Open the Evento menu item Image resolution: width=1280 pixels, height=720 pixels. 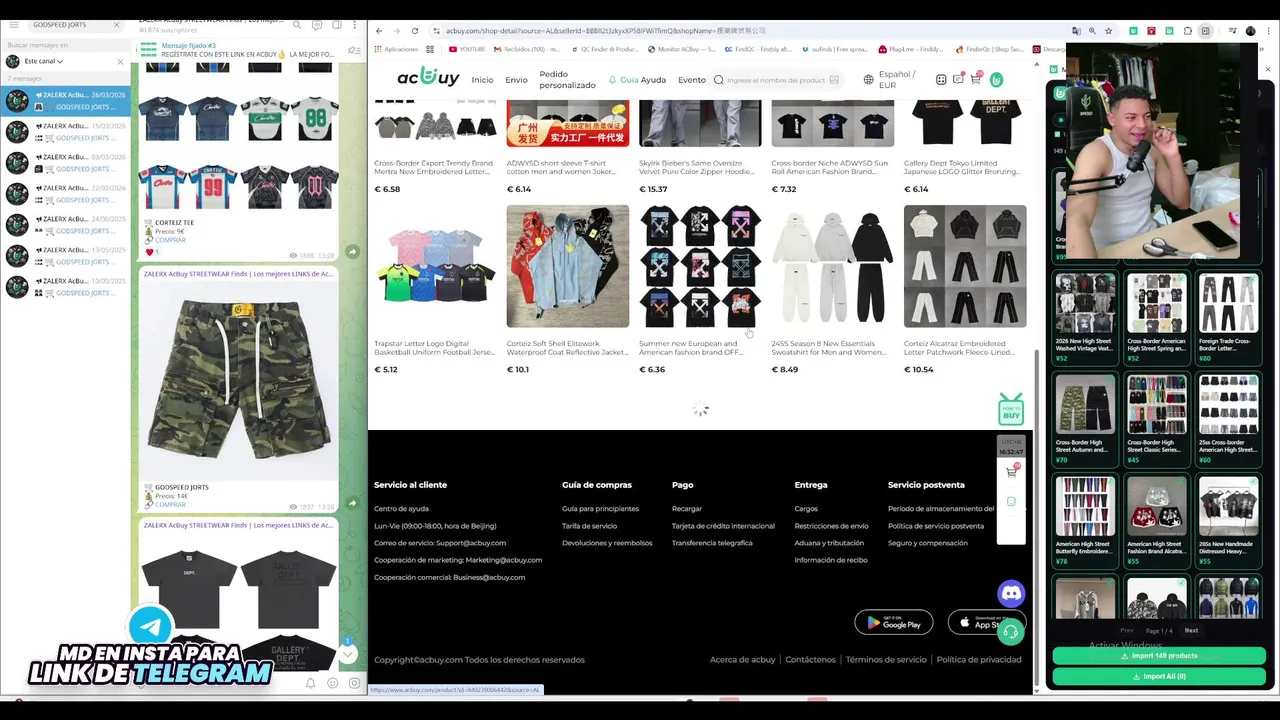click(x=692, y=80)
